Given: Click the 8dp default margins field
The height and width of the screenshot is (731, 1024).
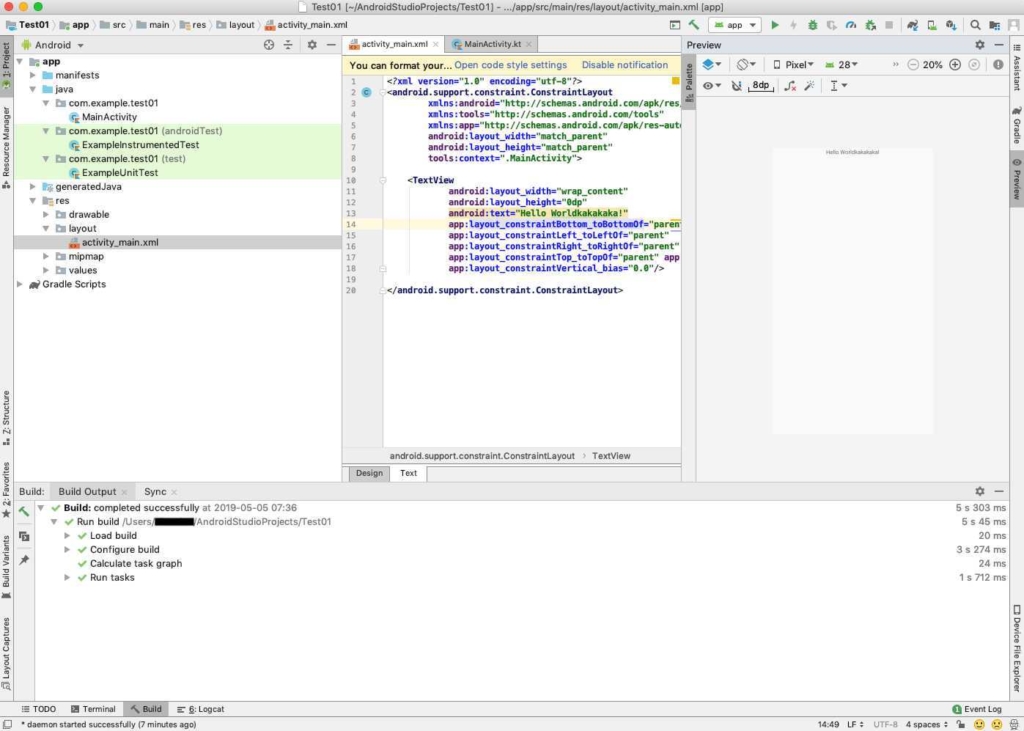Looking at the screenshot, I should click(761, 86).
